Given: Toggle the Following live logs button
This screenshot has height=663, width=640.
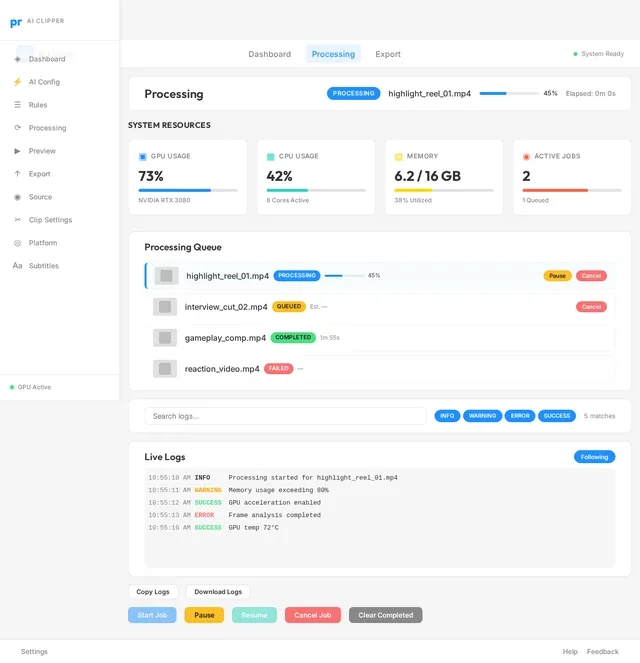Looking at the screenshot, I should pyautogui.click(x=594, y=457).
